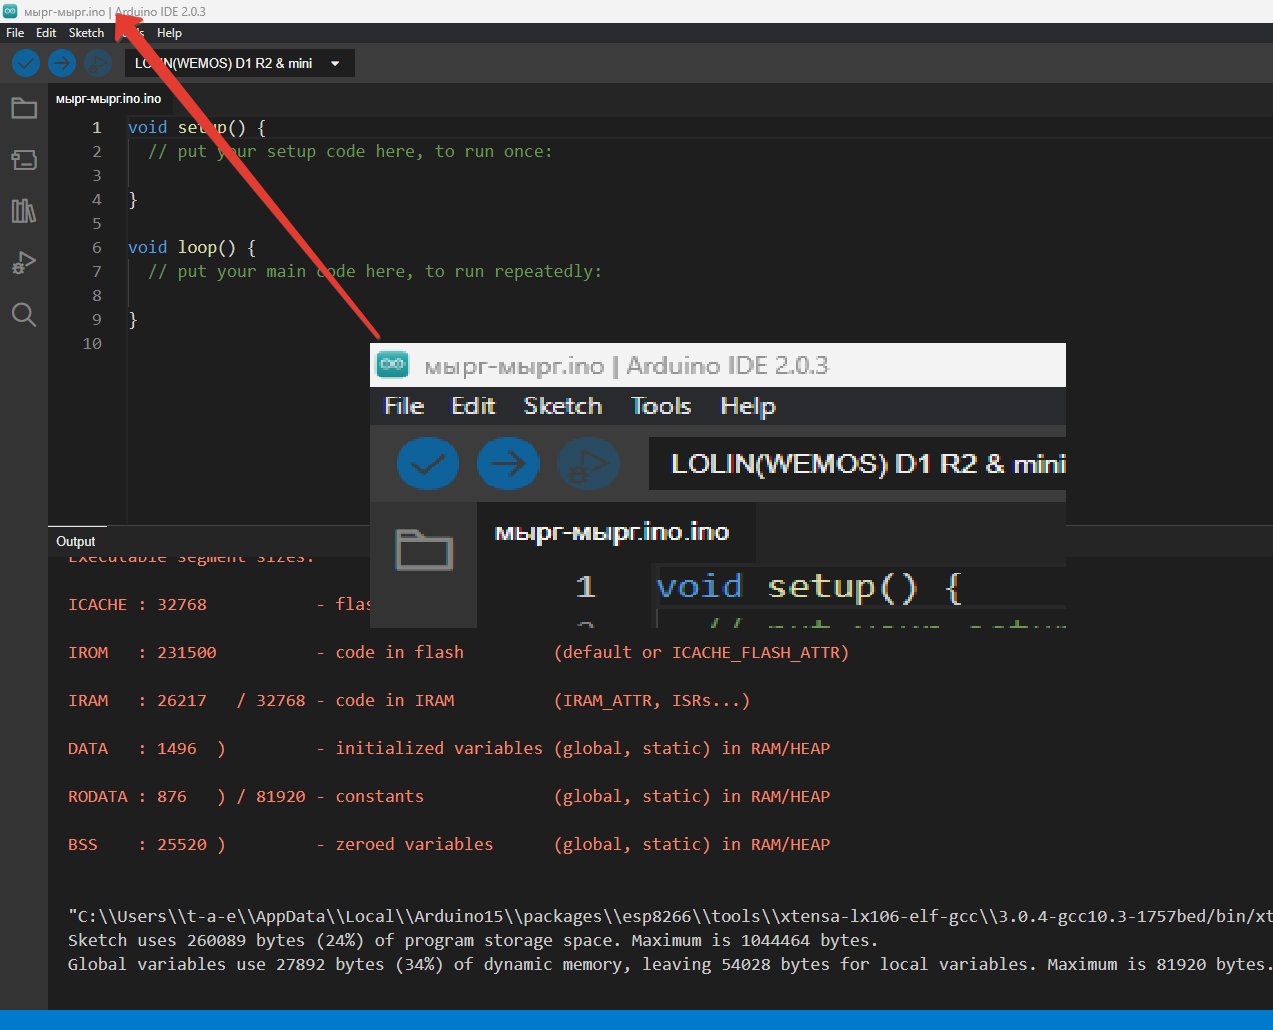The width and height of the screenshot is (1273, 1030).
Task: Click the 'zeroed variables' output text
Action: 414,844
